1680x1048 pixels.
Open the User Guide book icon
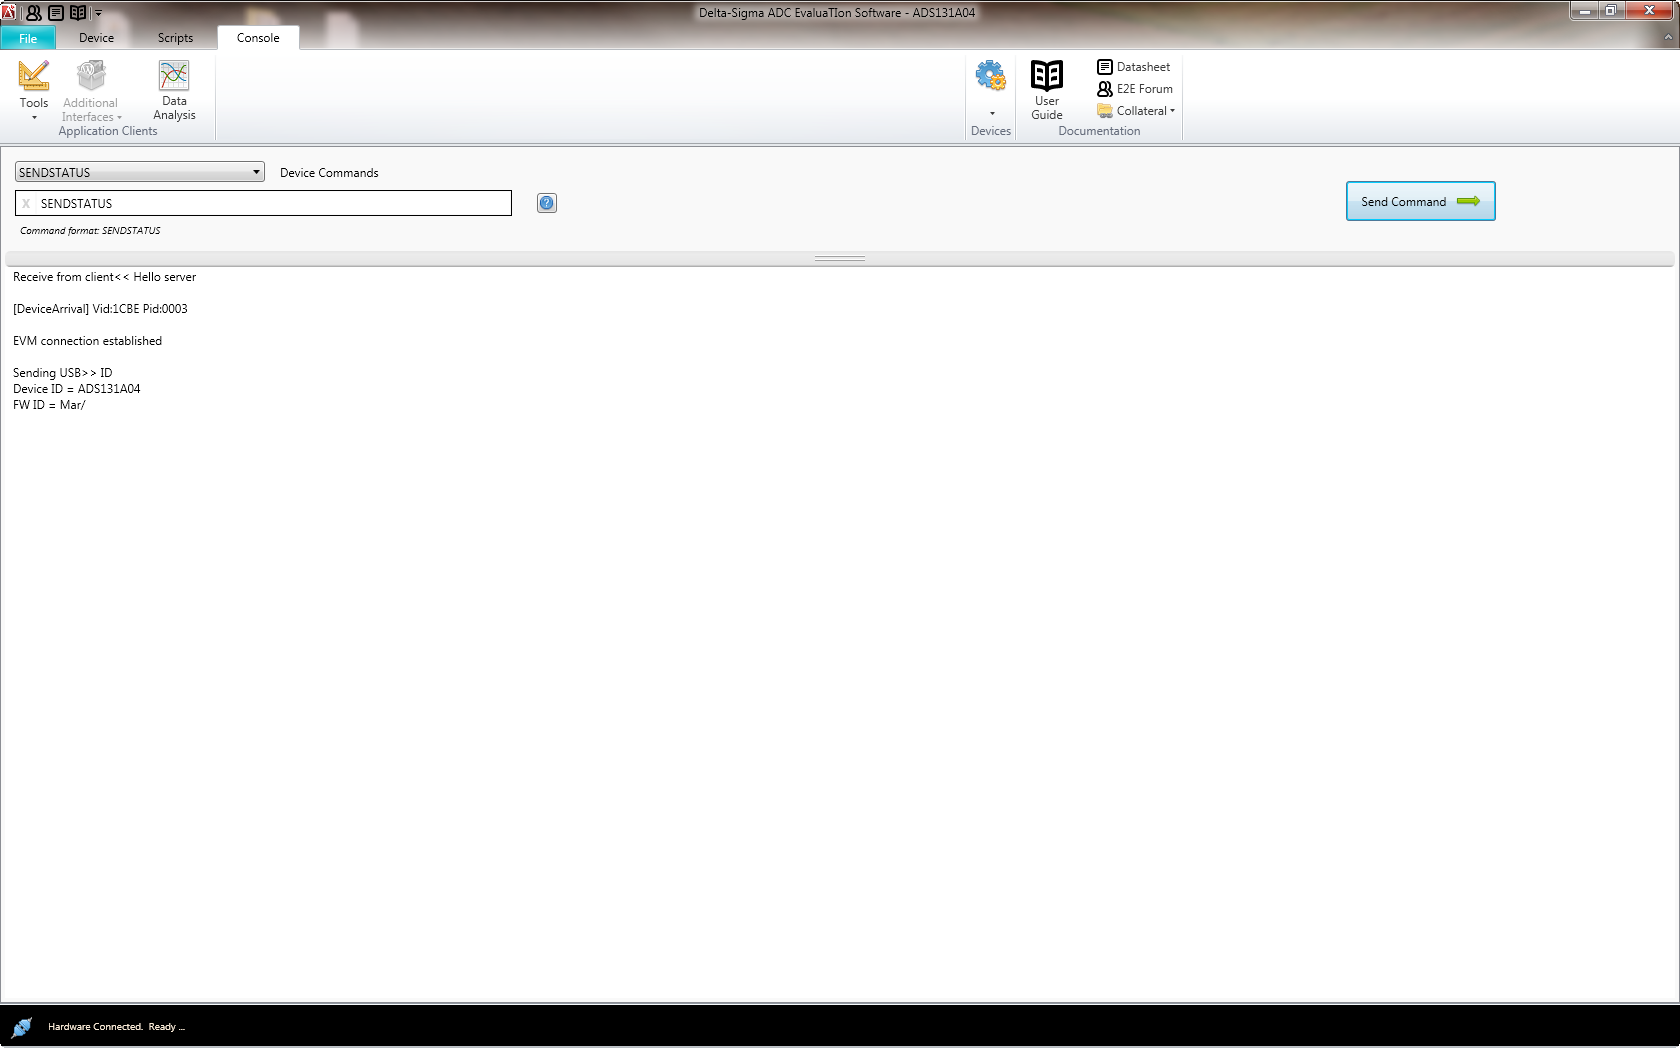click(x=1046, y=76)
